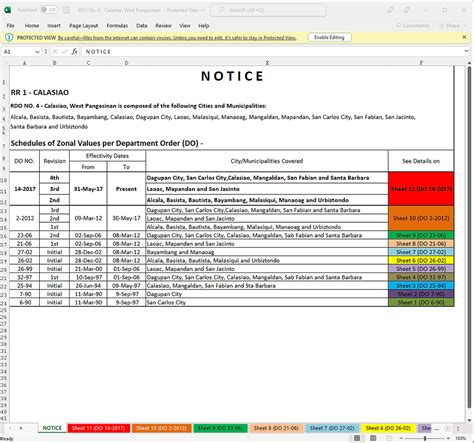This screenshot has width=474, height=443.
Task: Switch to Sheet 11 (DO 14-2017) tab
Action: [x=98, y=428]
